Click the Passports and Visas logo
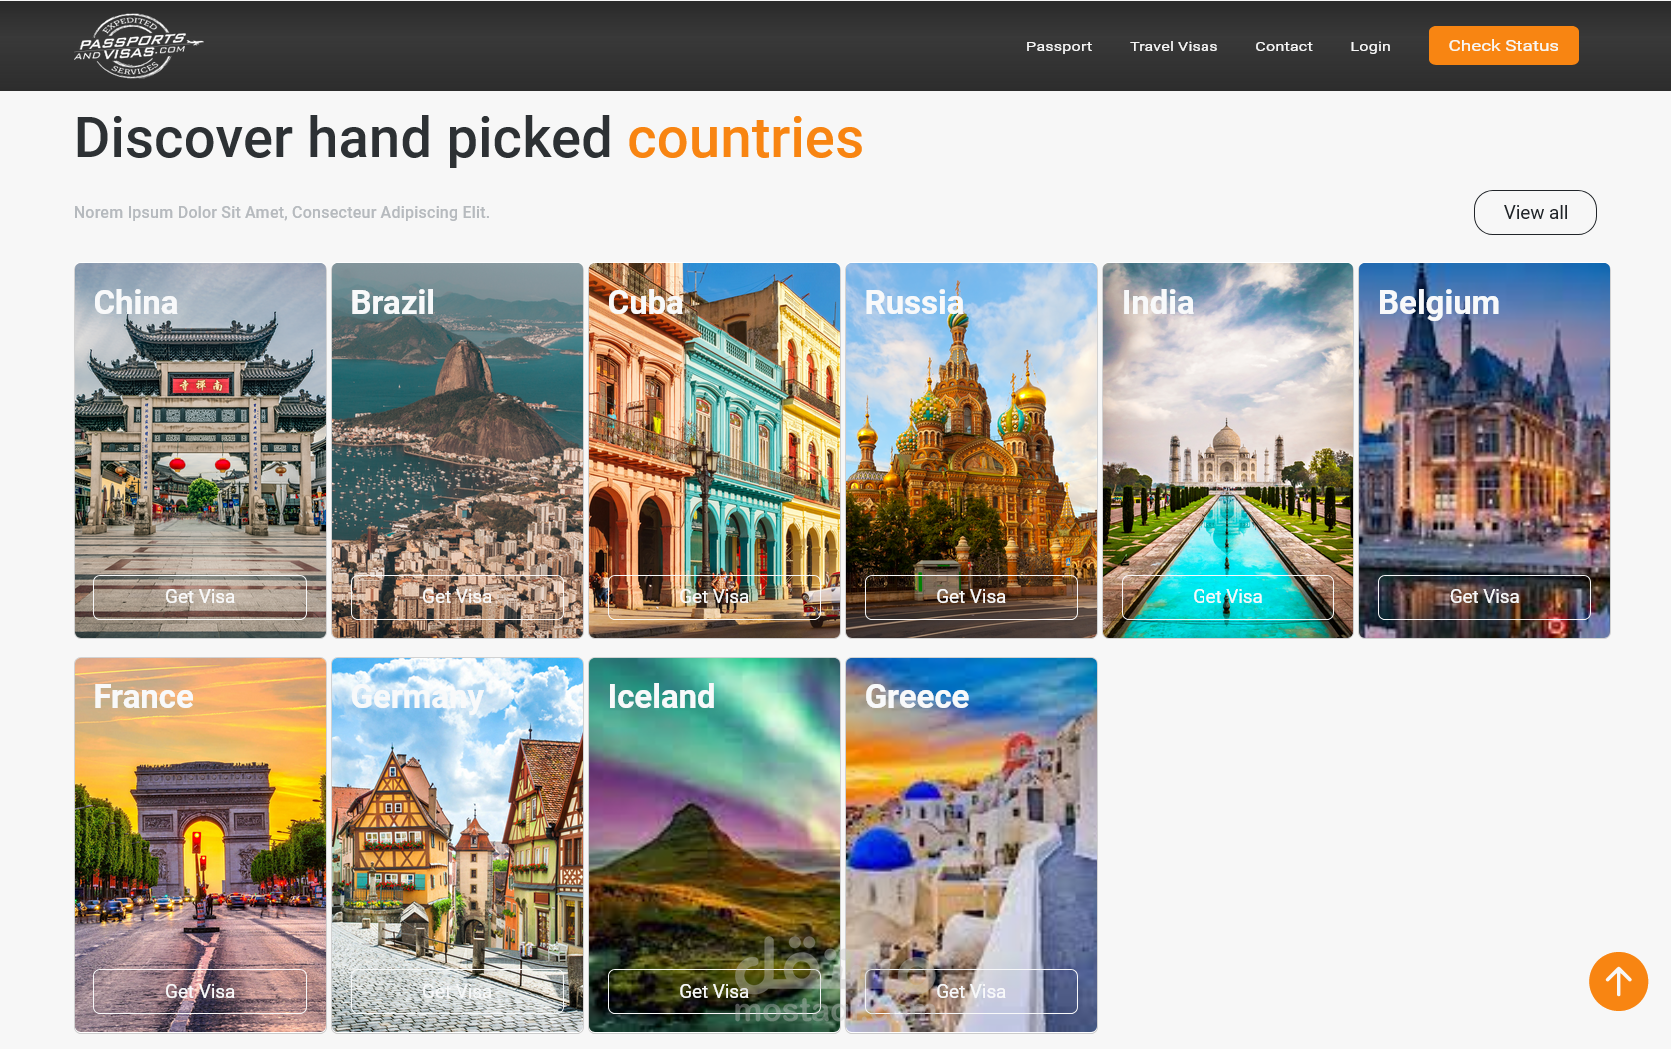The image size is (1671, 1049). tap(138, 46)
